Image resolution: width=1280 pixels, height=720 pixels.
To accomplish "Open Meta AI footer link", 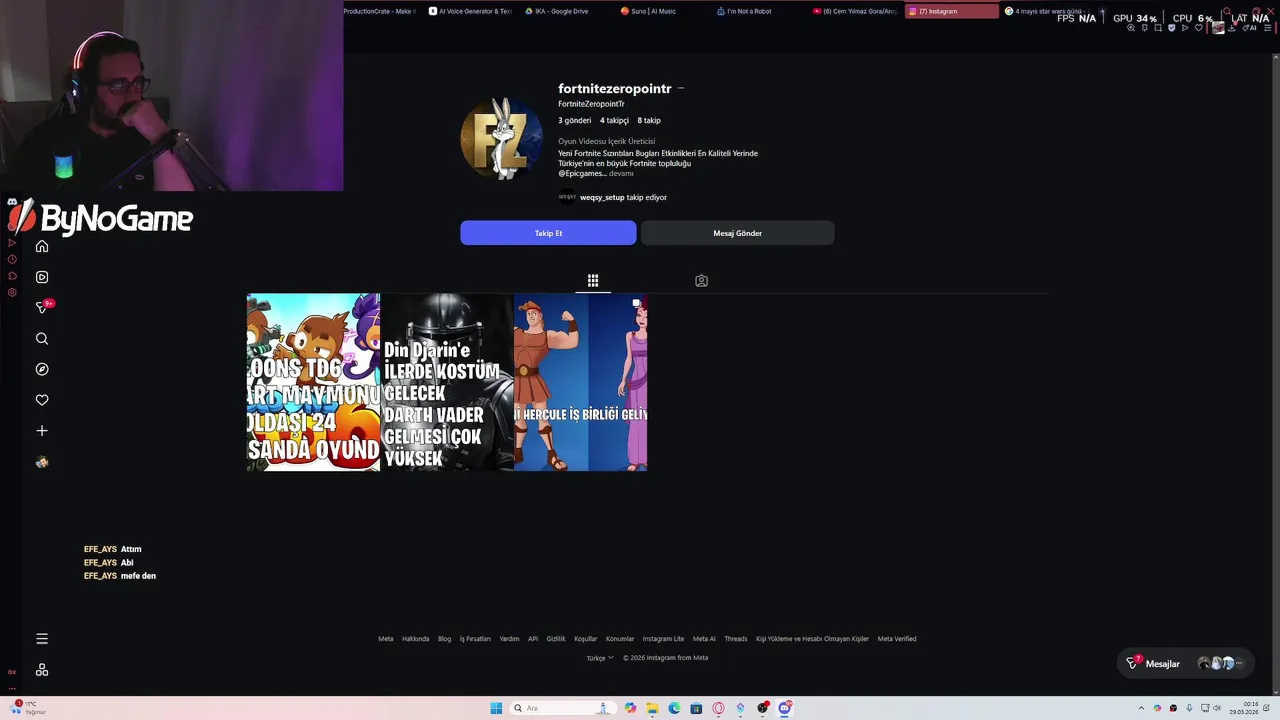I will (x=704, y=639).
